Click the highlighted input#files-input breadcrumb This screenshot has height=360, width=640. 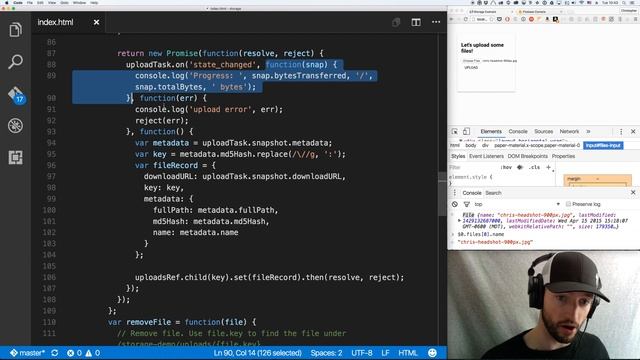[603, 145]
